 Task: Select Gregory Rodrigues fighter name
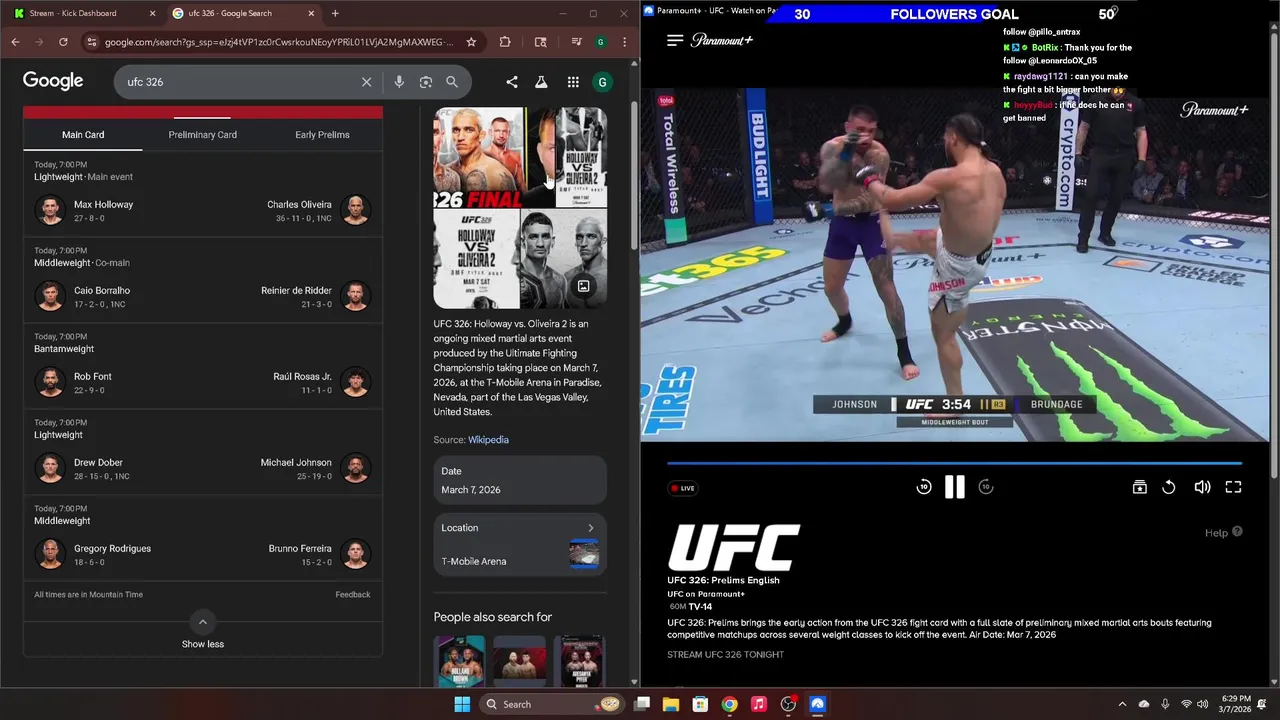pos(112,549)
